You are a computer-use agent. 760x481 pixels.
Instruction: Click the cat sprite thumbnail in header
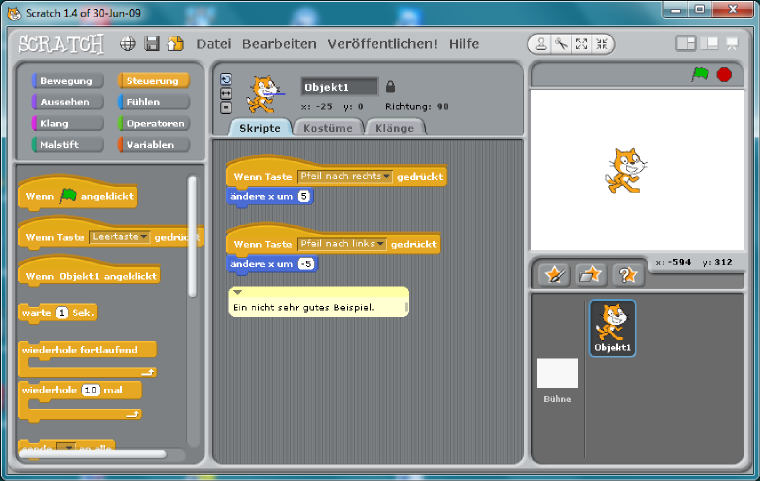pos(264,94)
